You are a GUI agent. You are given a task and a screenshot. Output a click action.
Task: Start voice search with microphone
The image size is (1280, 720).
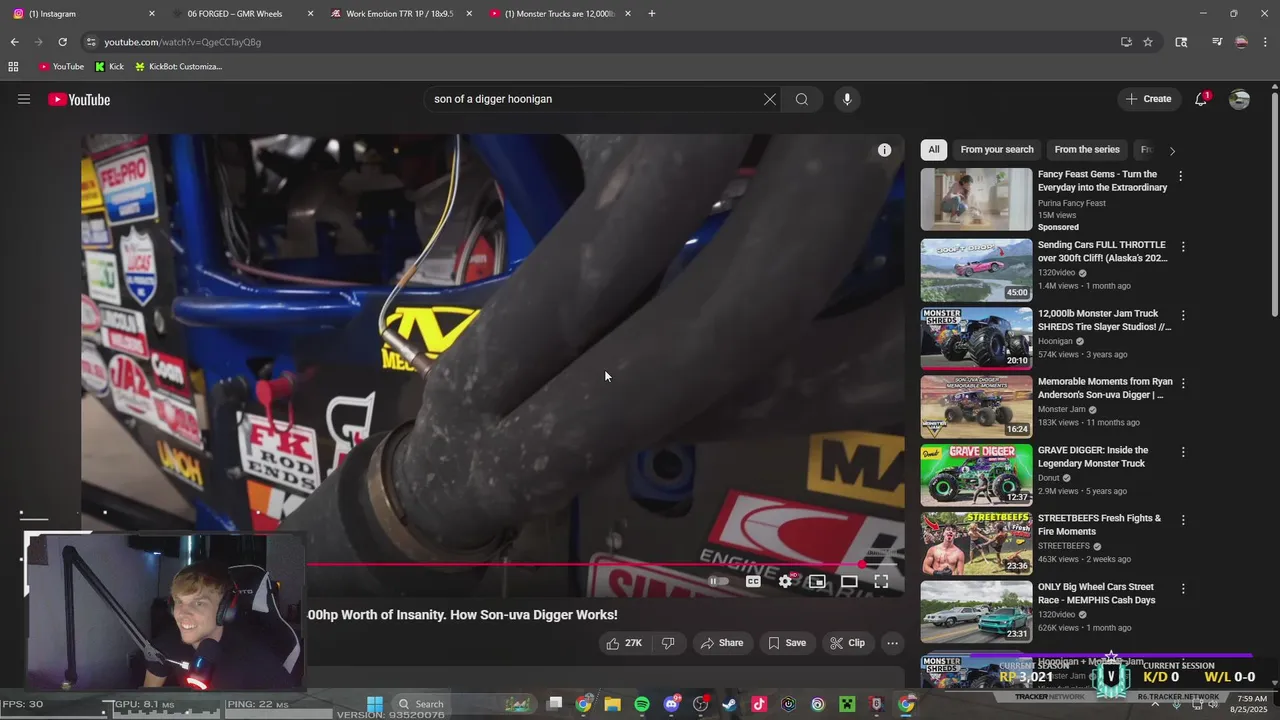(847, 99)
